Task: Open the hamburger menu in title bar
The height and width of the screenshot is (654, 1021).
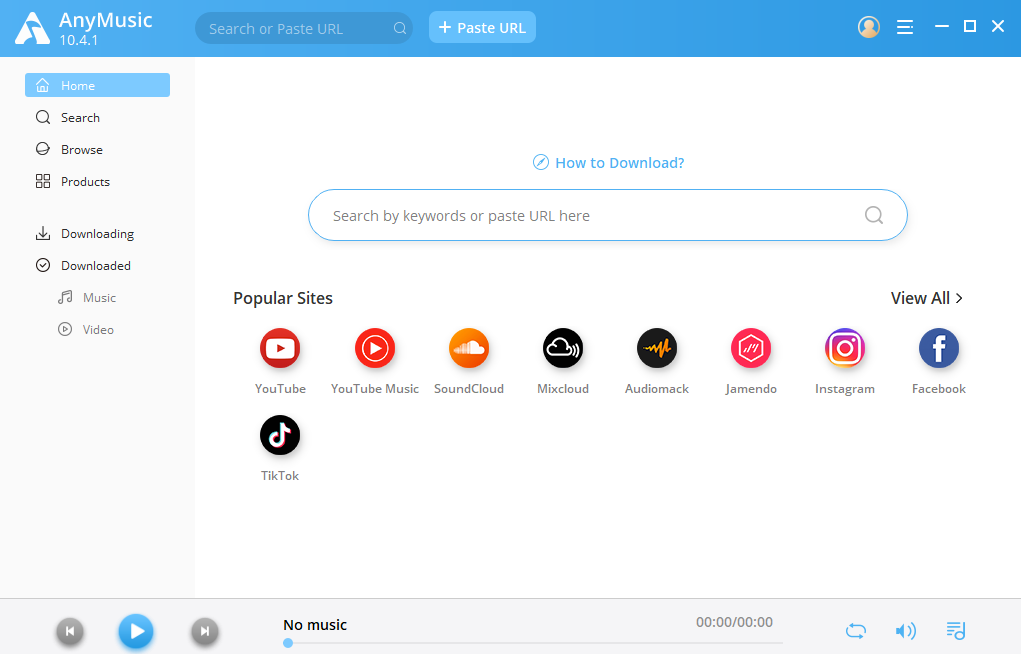Action: 904,27
